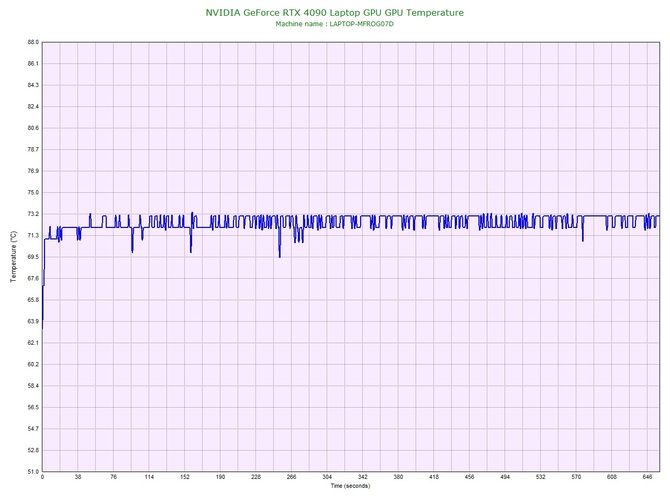Screen dimensions: 670x503
Task: Click the y-axis value 88.0
Action: [x=33, y=42]
